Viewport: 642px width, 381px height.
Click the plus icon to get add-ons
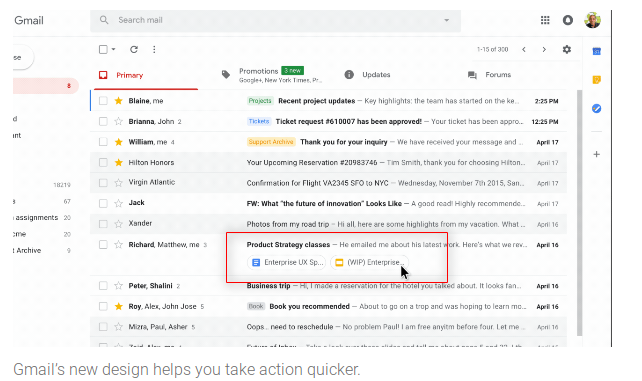click(597, 154)
